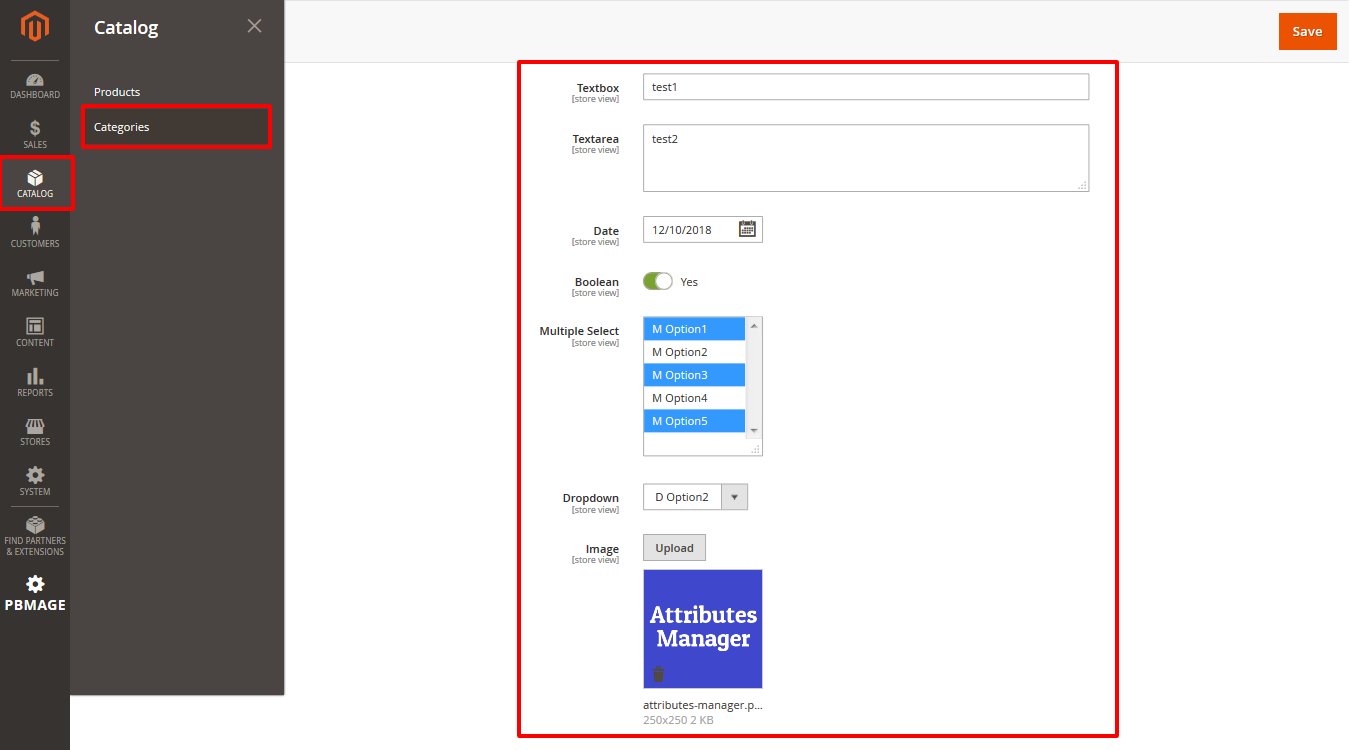Select M Option1 in the list
The height and width of the screenshot is (750, 1349).
pos(695,329)
